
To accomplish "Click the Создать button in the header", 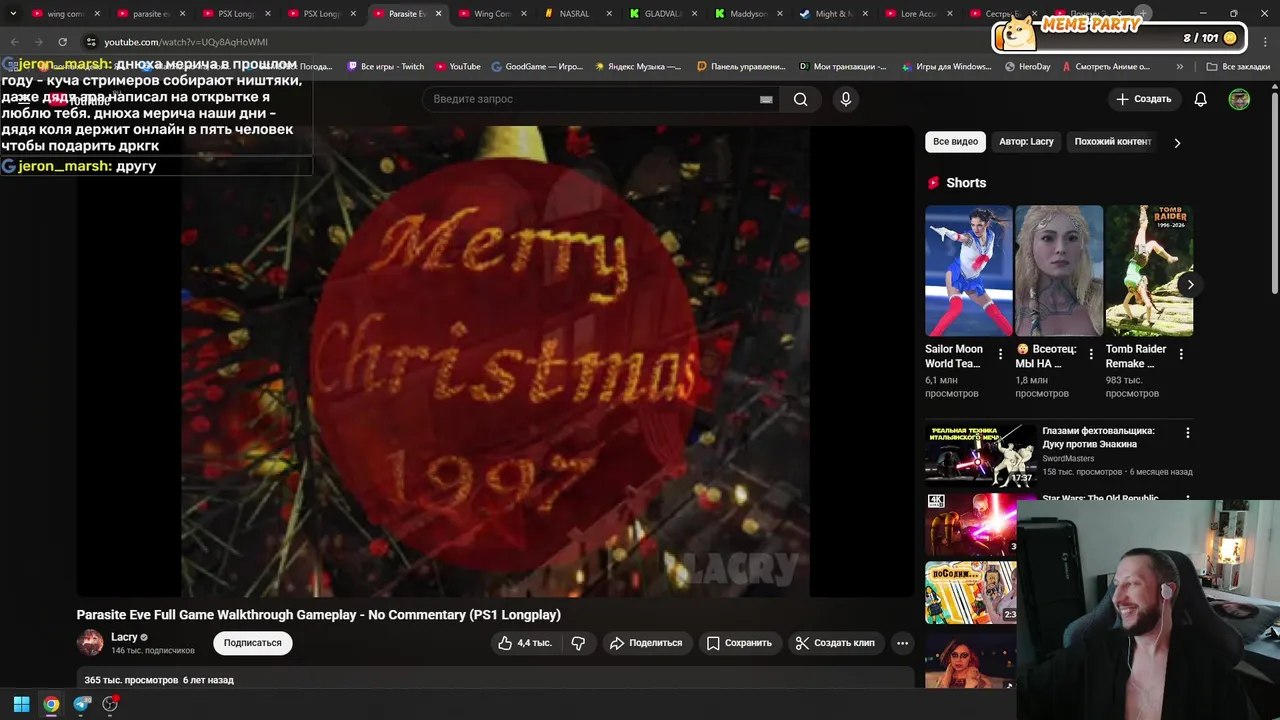I will click(1143, 99).
